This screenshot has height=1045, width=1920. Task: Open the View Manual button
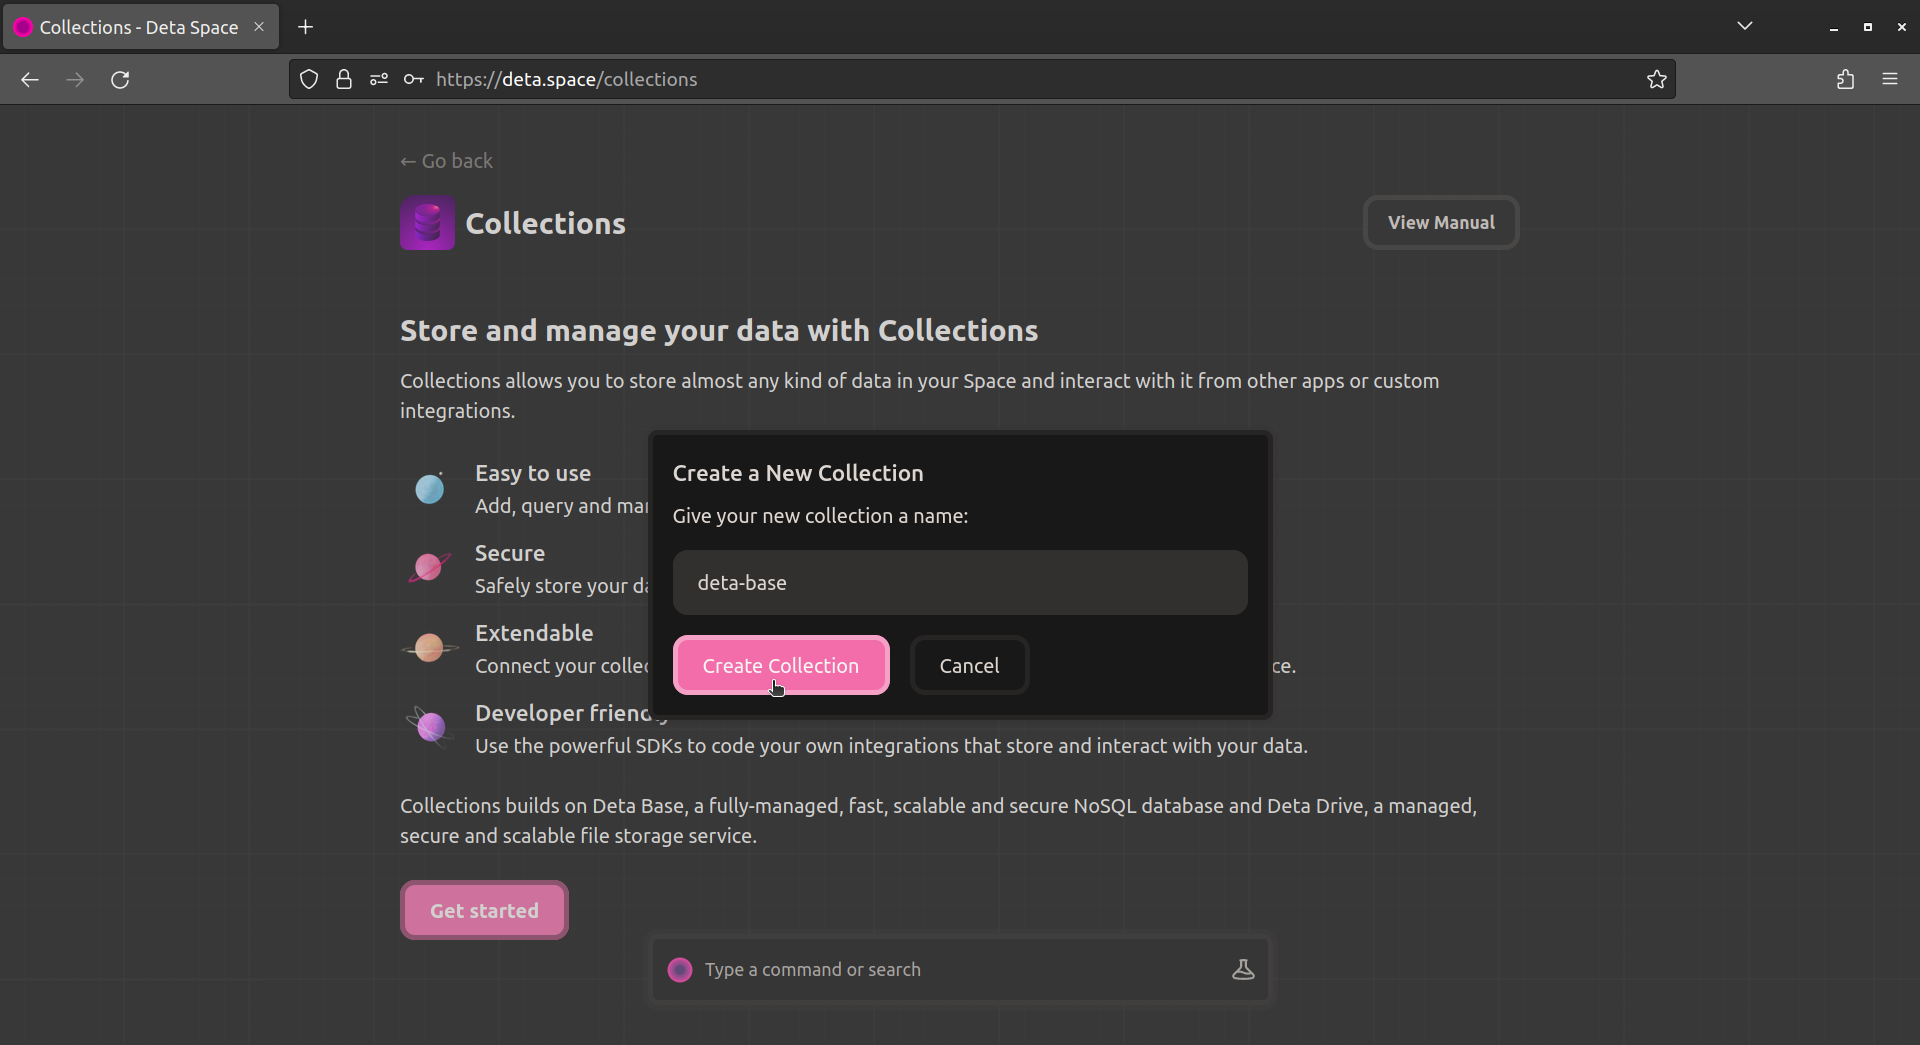(x=1441, y=222)
